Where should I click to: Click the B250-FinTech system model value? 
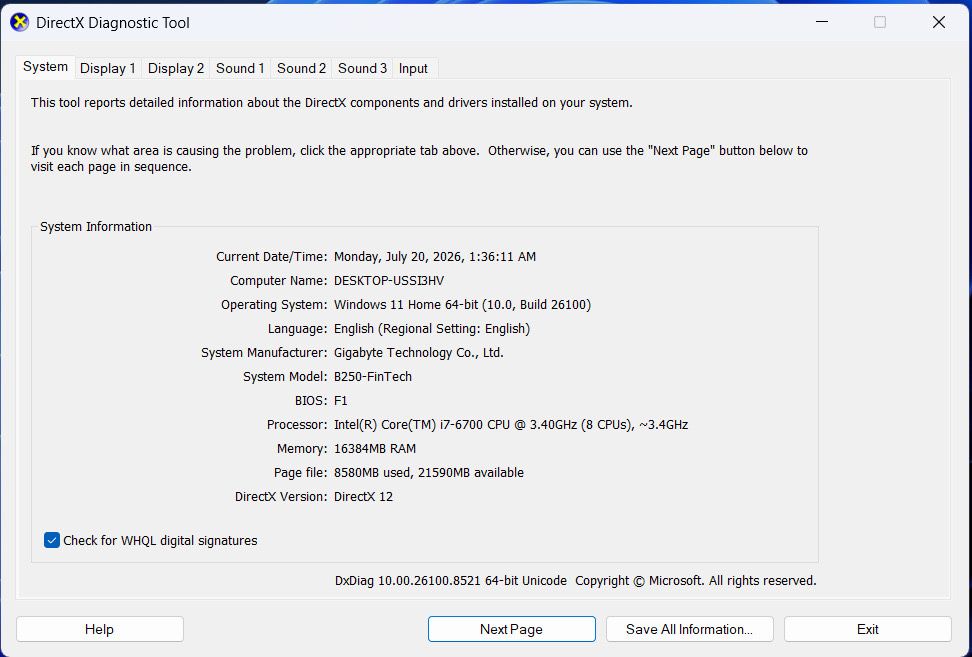pos(373,377)
